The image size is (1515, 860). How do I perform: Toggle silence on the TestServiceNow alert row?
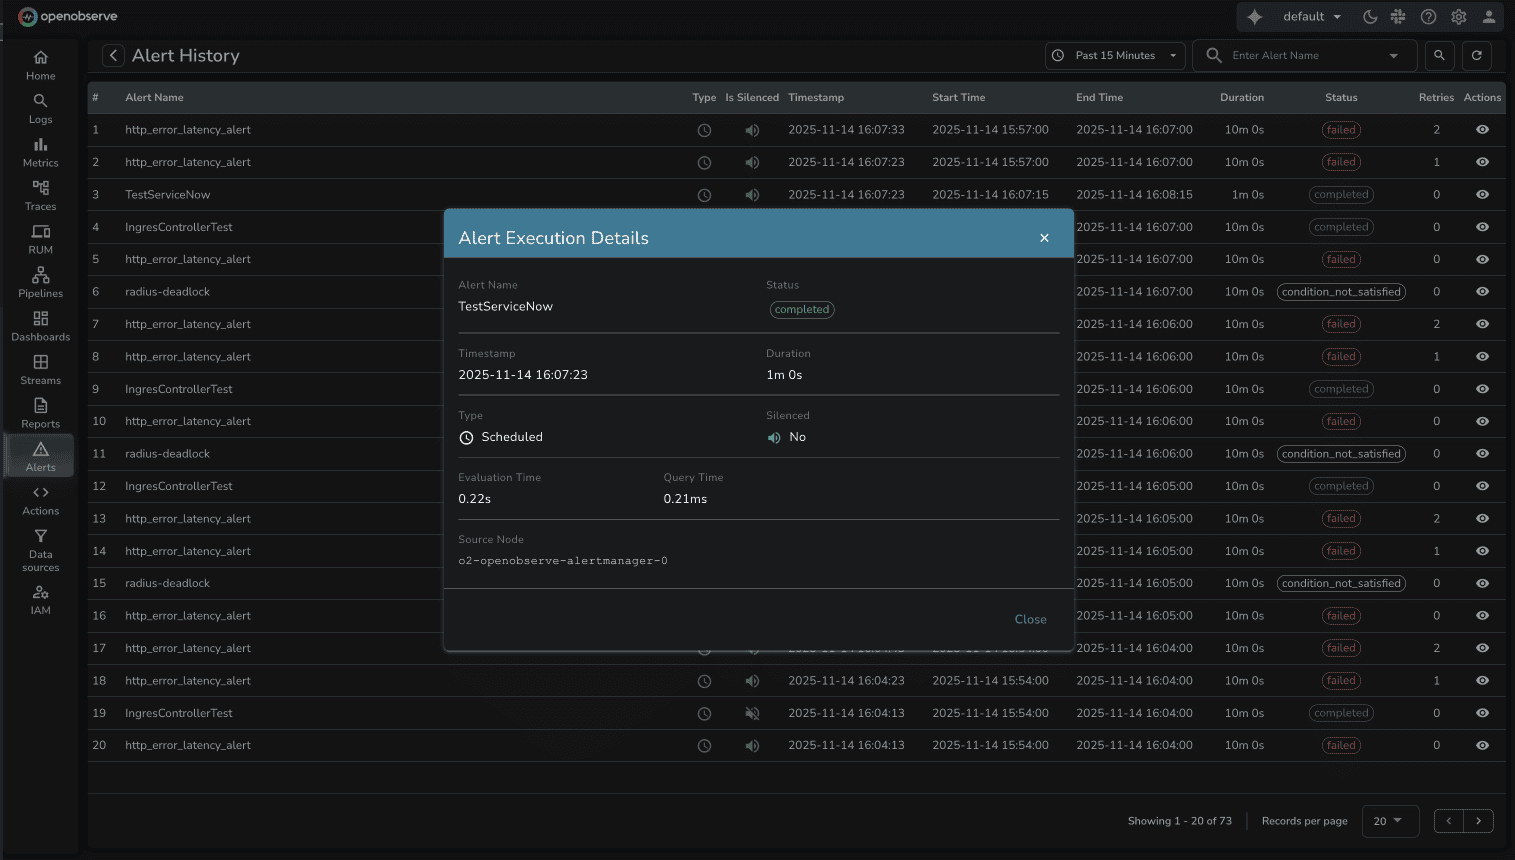(752, 194)
